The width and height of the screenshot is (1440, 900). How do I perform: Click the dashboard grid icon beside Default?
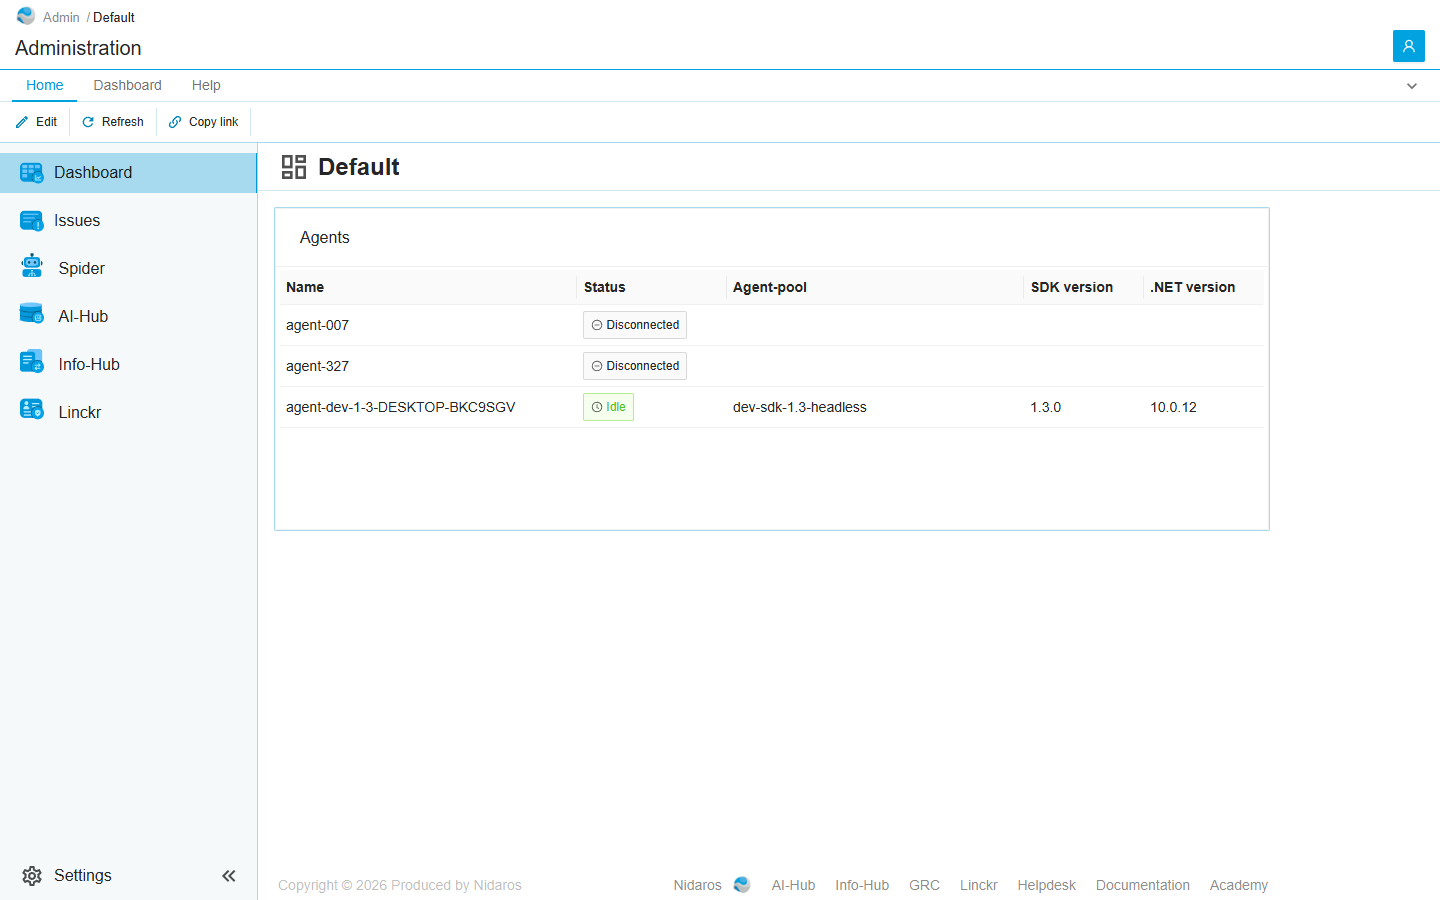click(294, 167)
